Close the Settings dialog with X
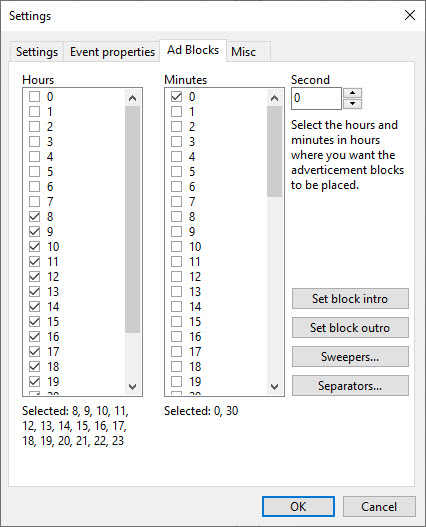426x527 pixels. click(410, 15)
